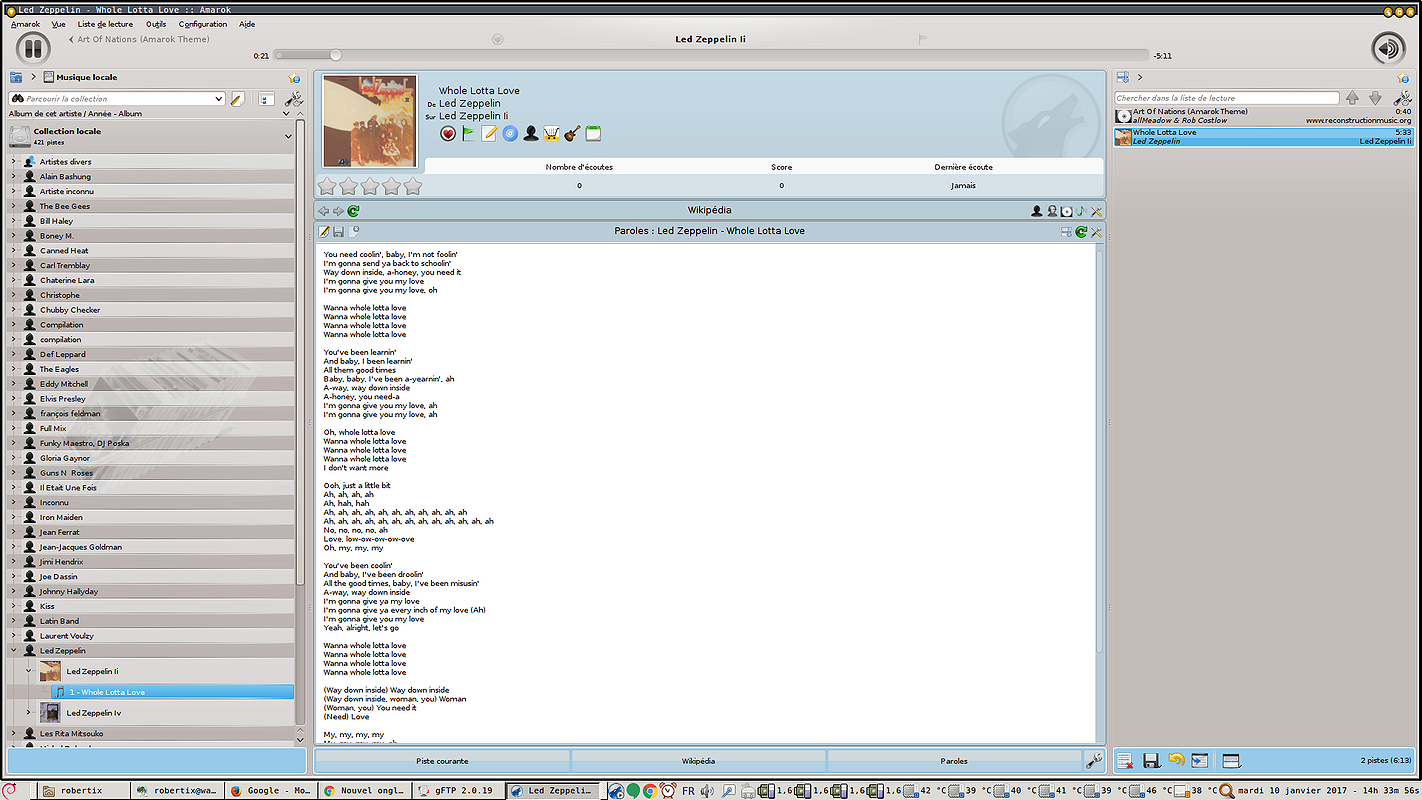Viewport: 1422px width, 800px height.
Task: Toggle bookmark star icon above the collection
Action: click(x=294, y=78)
